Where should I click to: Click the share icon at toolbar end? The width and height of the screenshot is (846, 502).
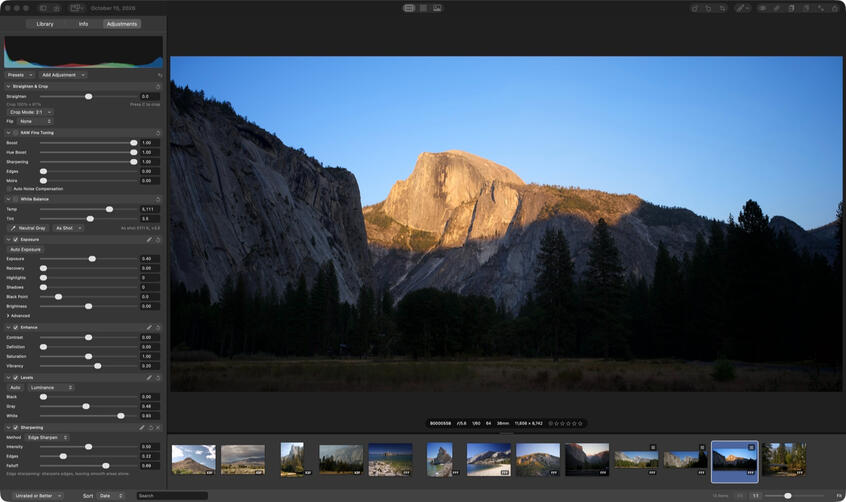835,8
